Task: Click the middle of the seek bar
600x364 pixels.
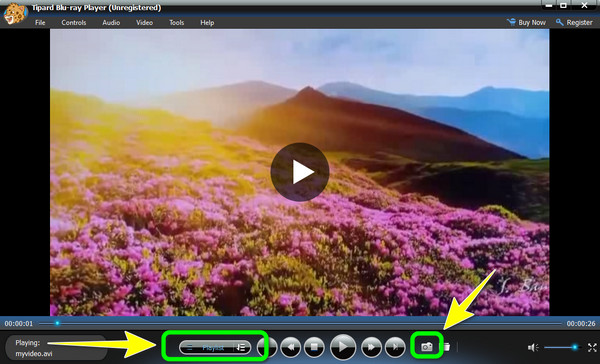Action: [x=300, y=323]
